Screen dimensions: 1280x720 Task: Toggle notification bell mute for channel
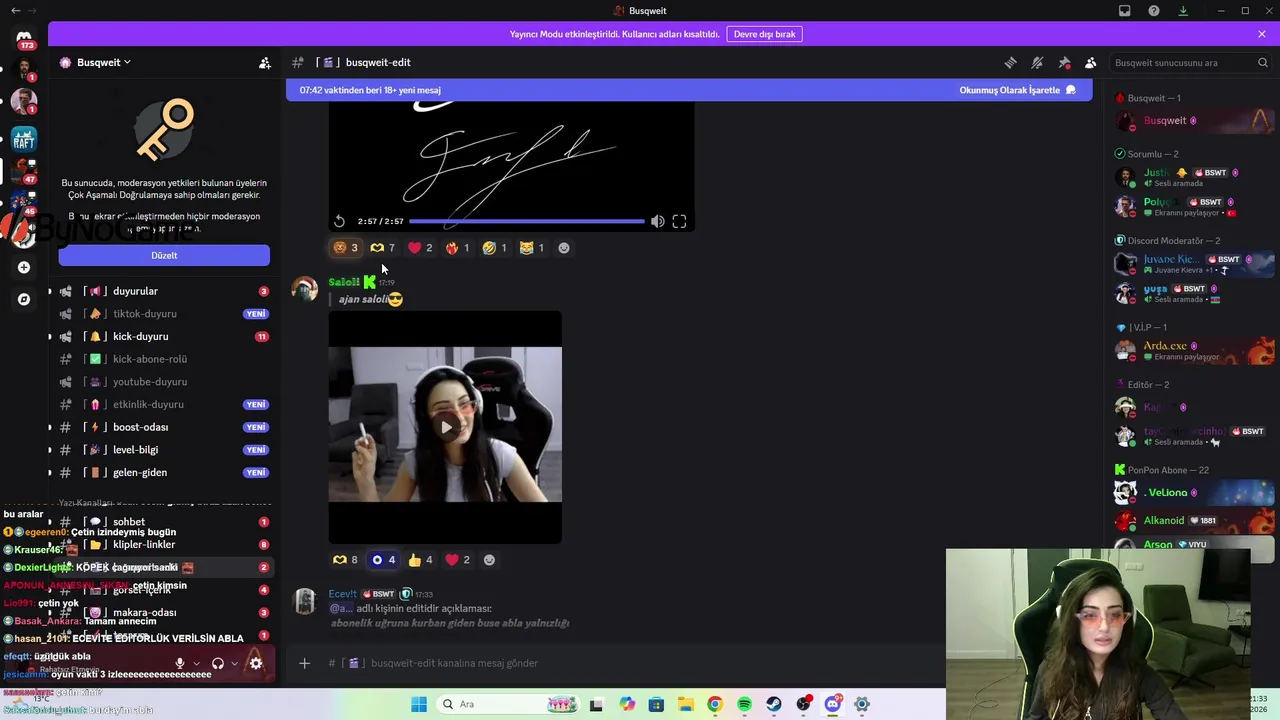1037,62
